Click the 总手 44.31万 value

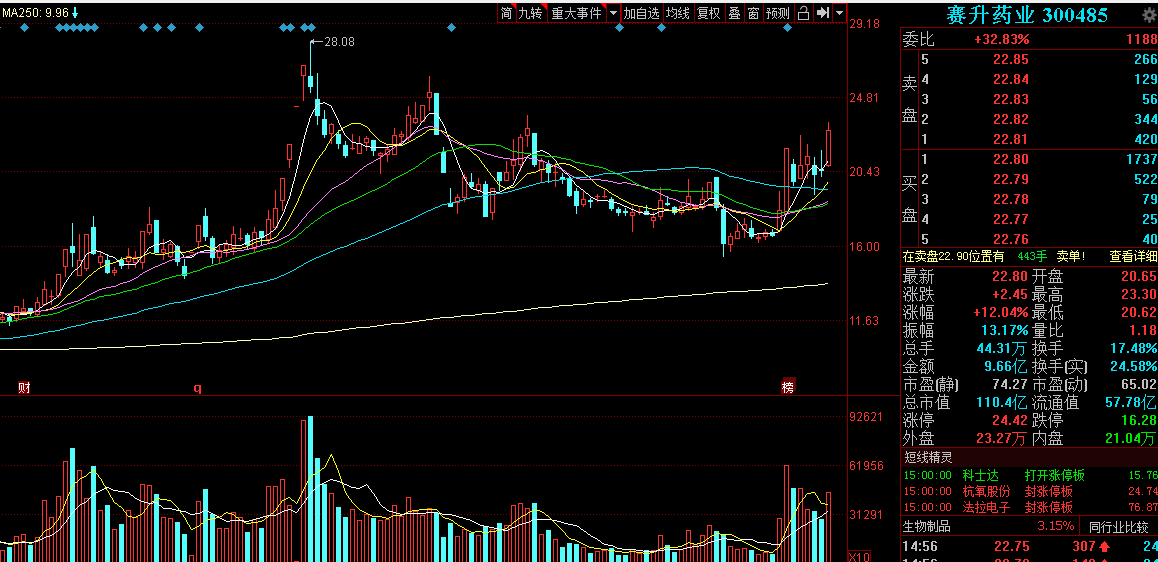click(1003, 349)
